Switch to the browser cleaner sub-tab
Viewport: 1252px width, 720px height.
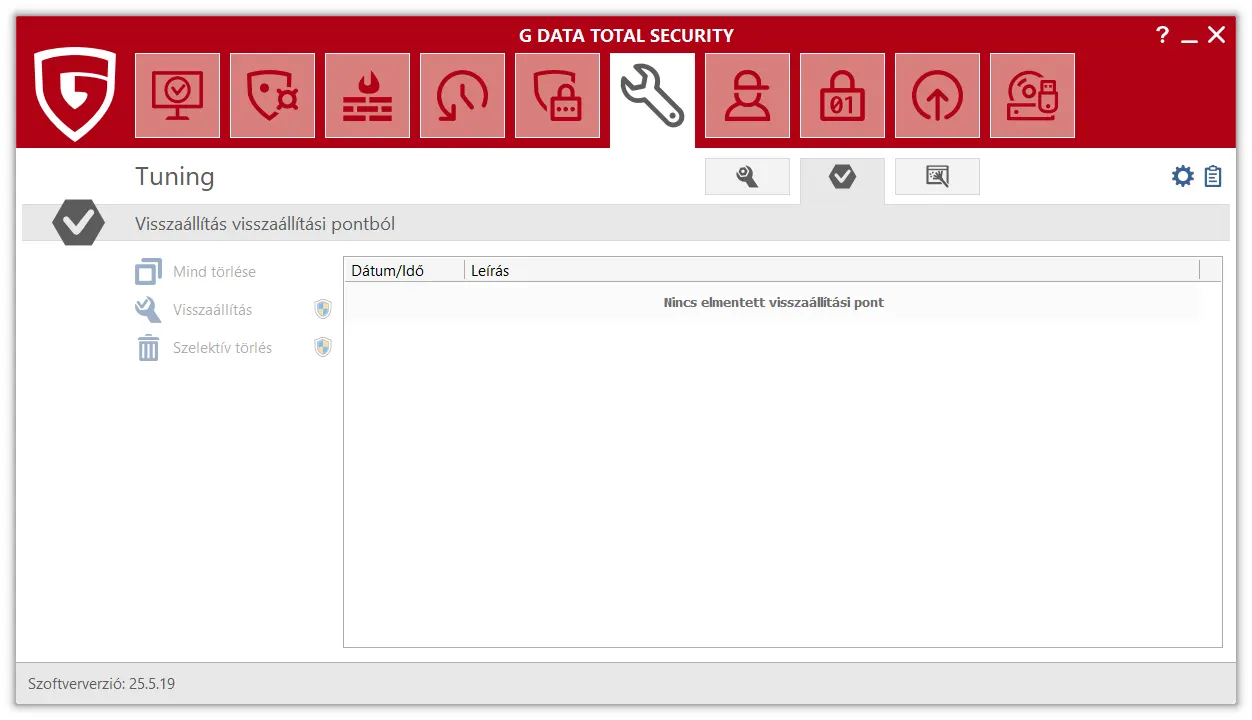[937, 177]
